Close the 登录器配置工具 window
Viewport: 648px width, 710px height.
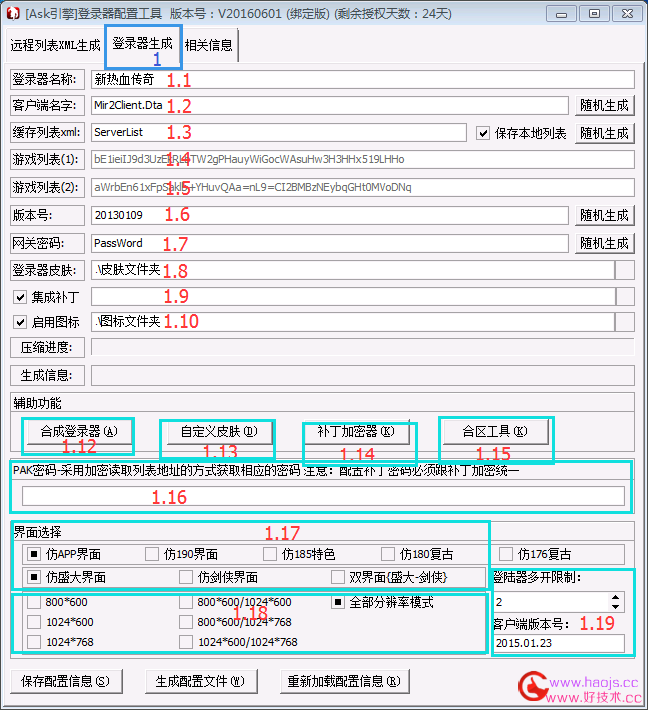(x=627, y=14)
